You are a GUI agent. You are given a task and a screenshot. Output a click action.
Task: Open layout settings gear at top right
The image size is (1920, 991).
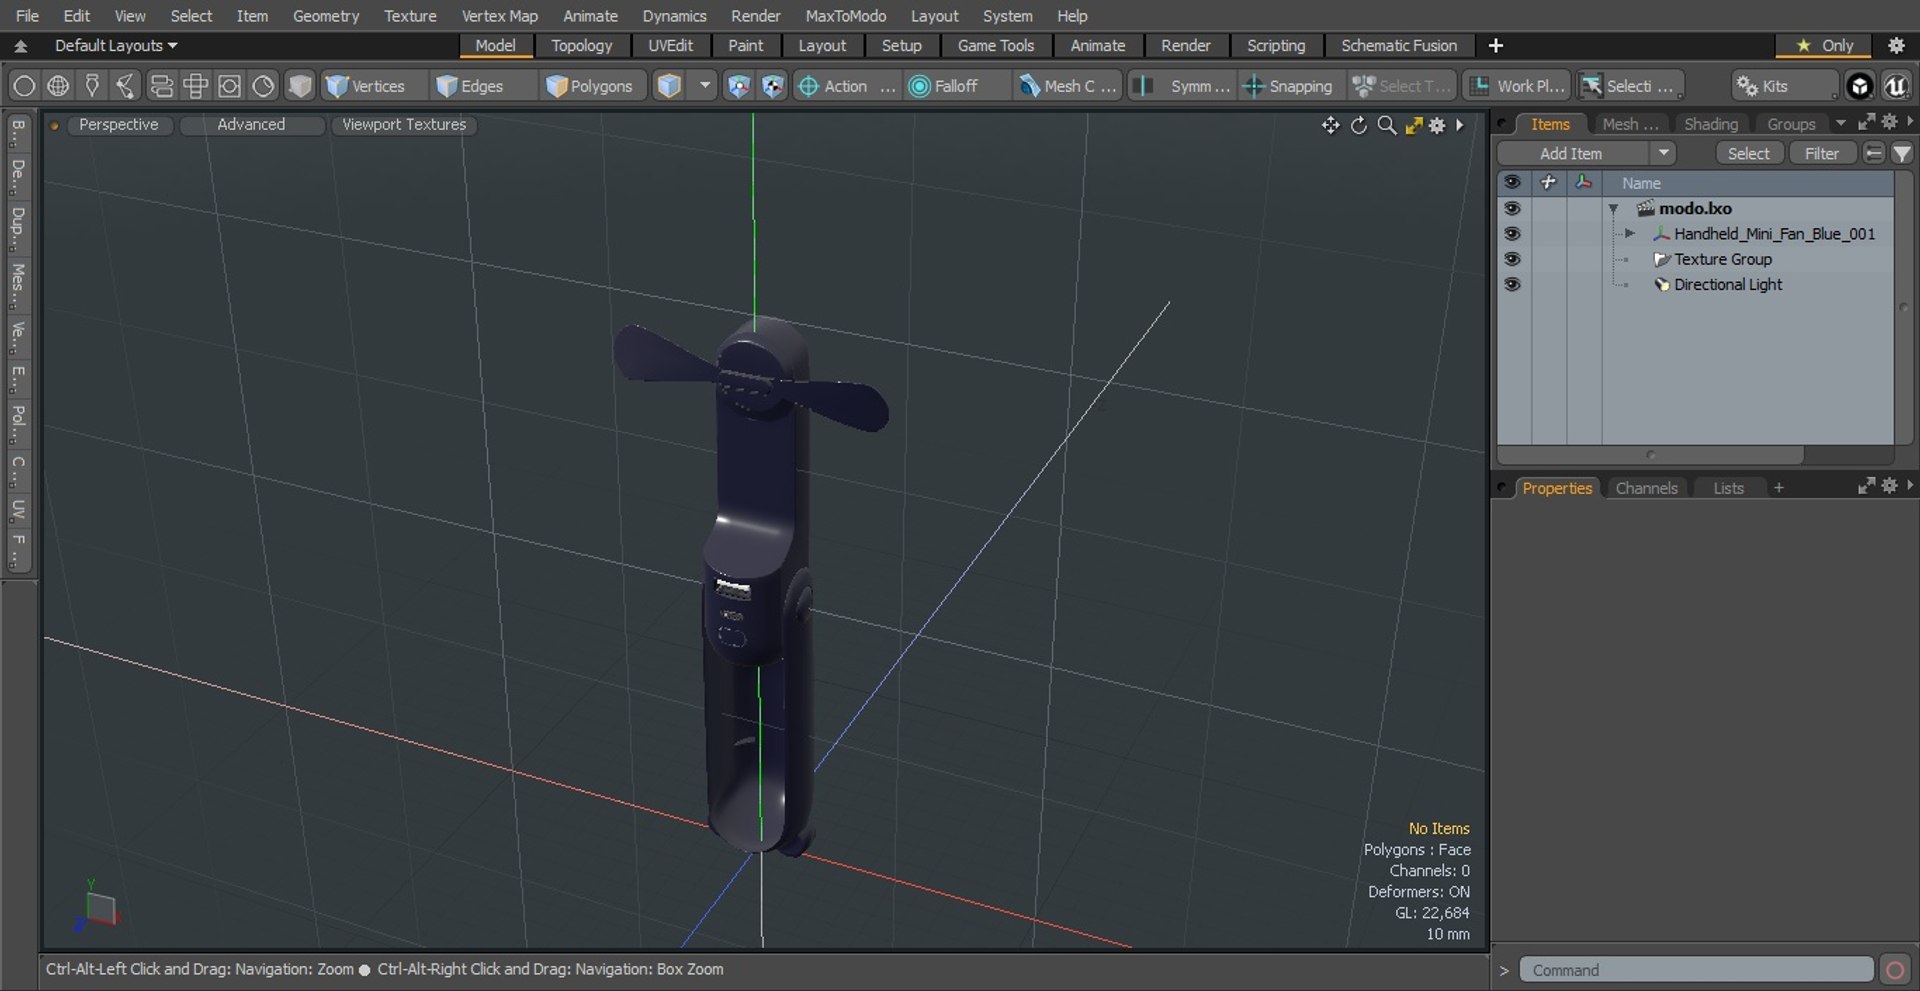(1896, 46)
